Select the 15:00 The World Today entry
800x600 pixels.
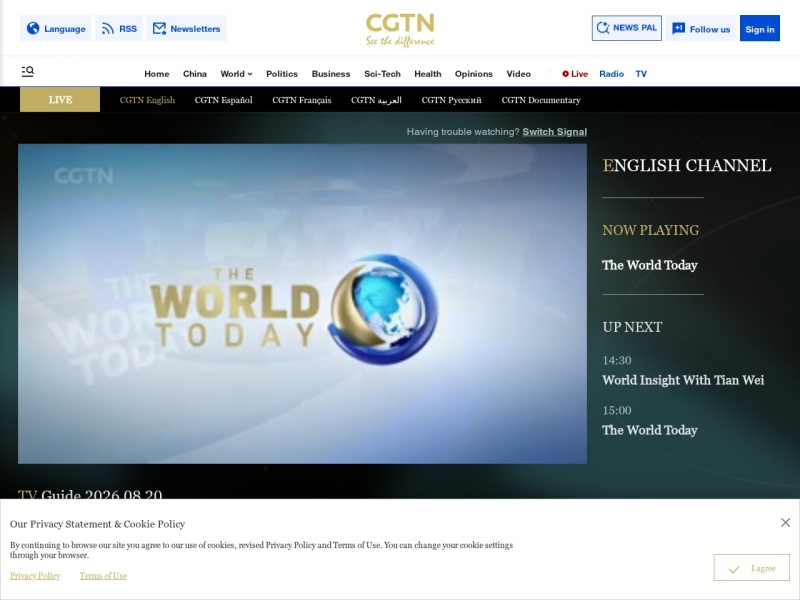[649, 430]
